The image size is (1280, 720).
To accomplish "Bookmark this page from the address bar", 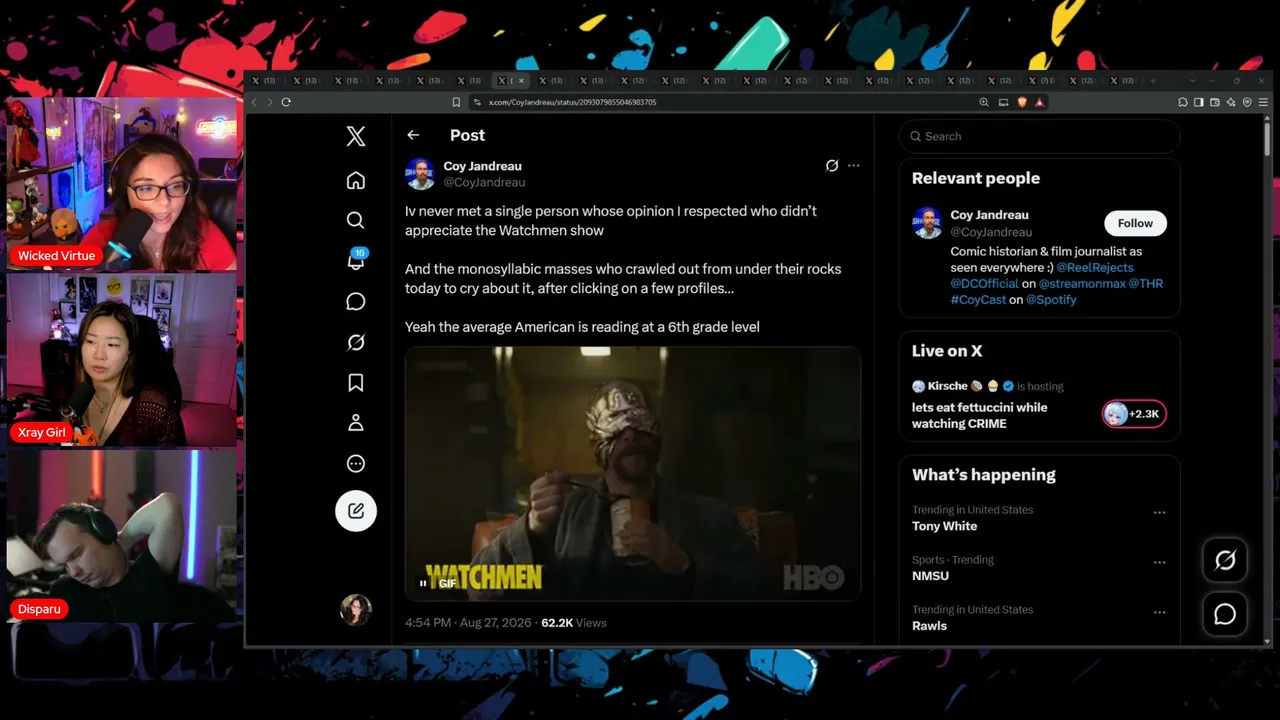I will (456, 102).
